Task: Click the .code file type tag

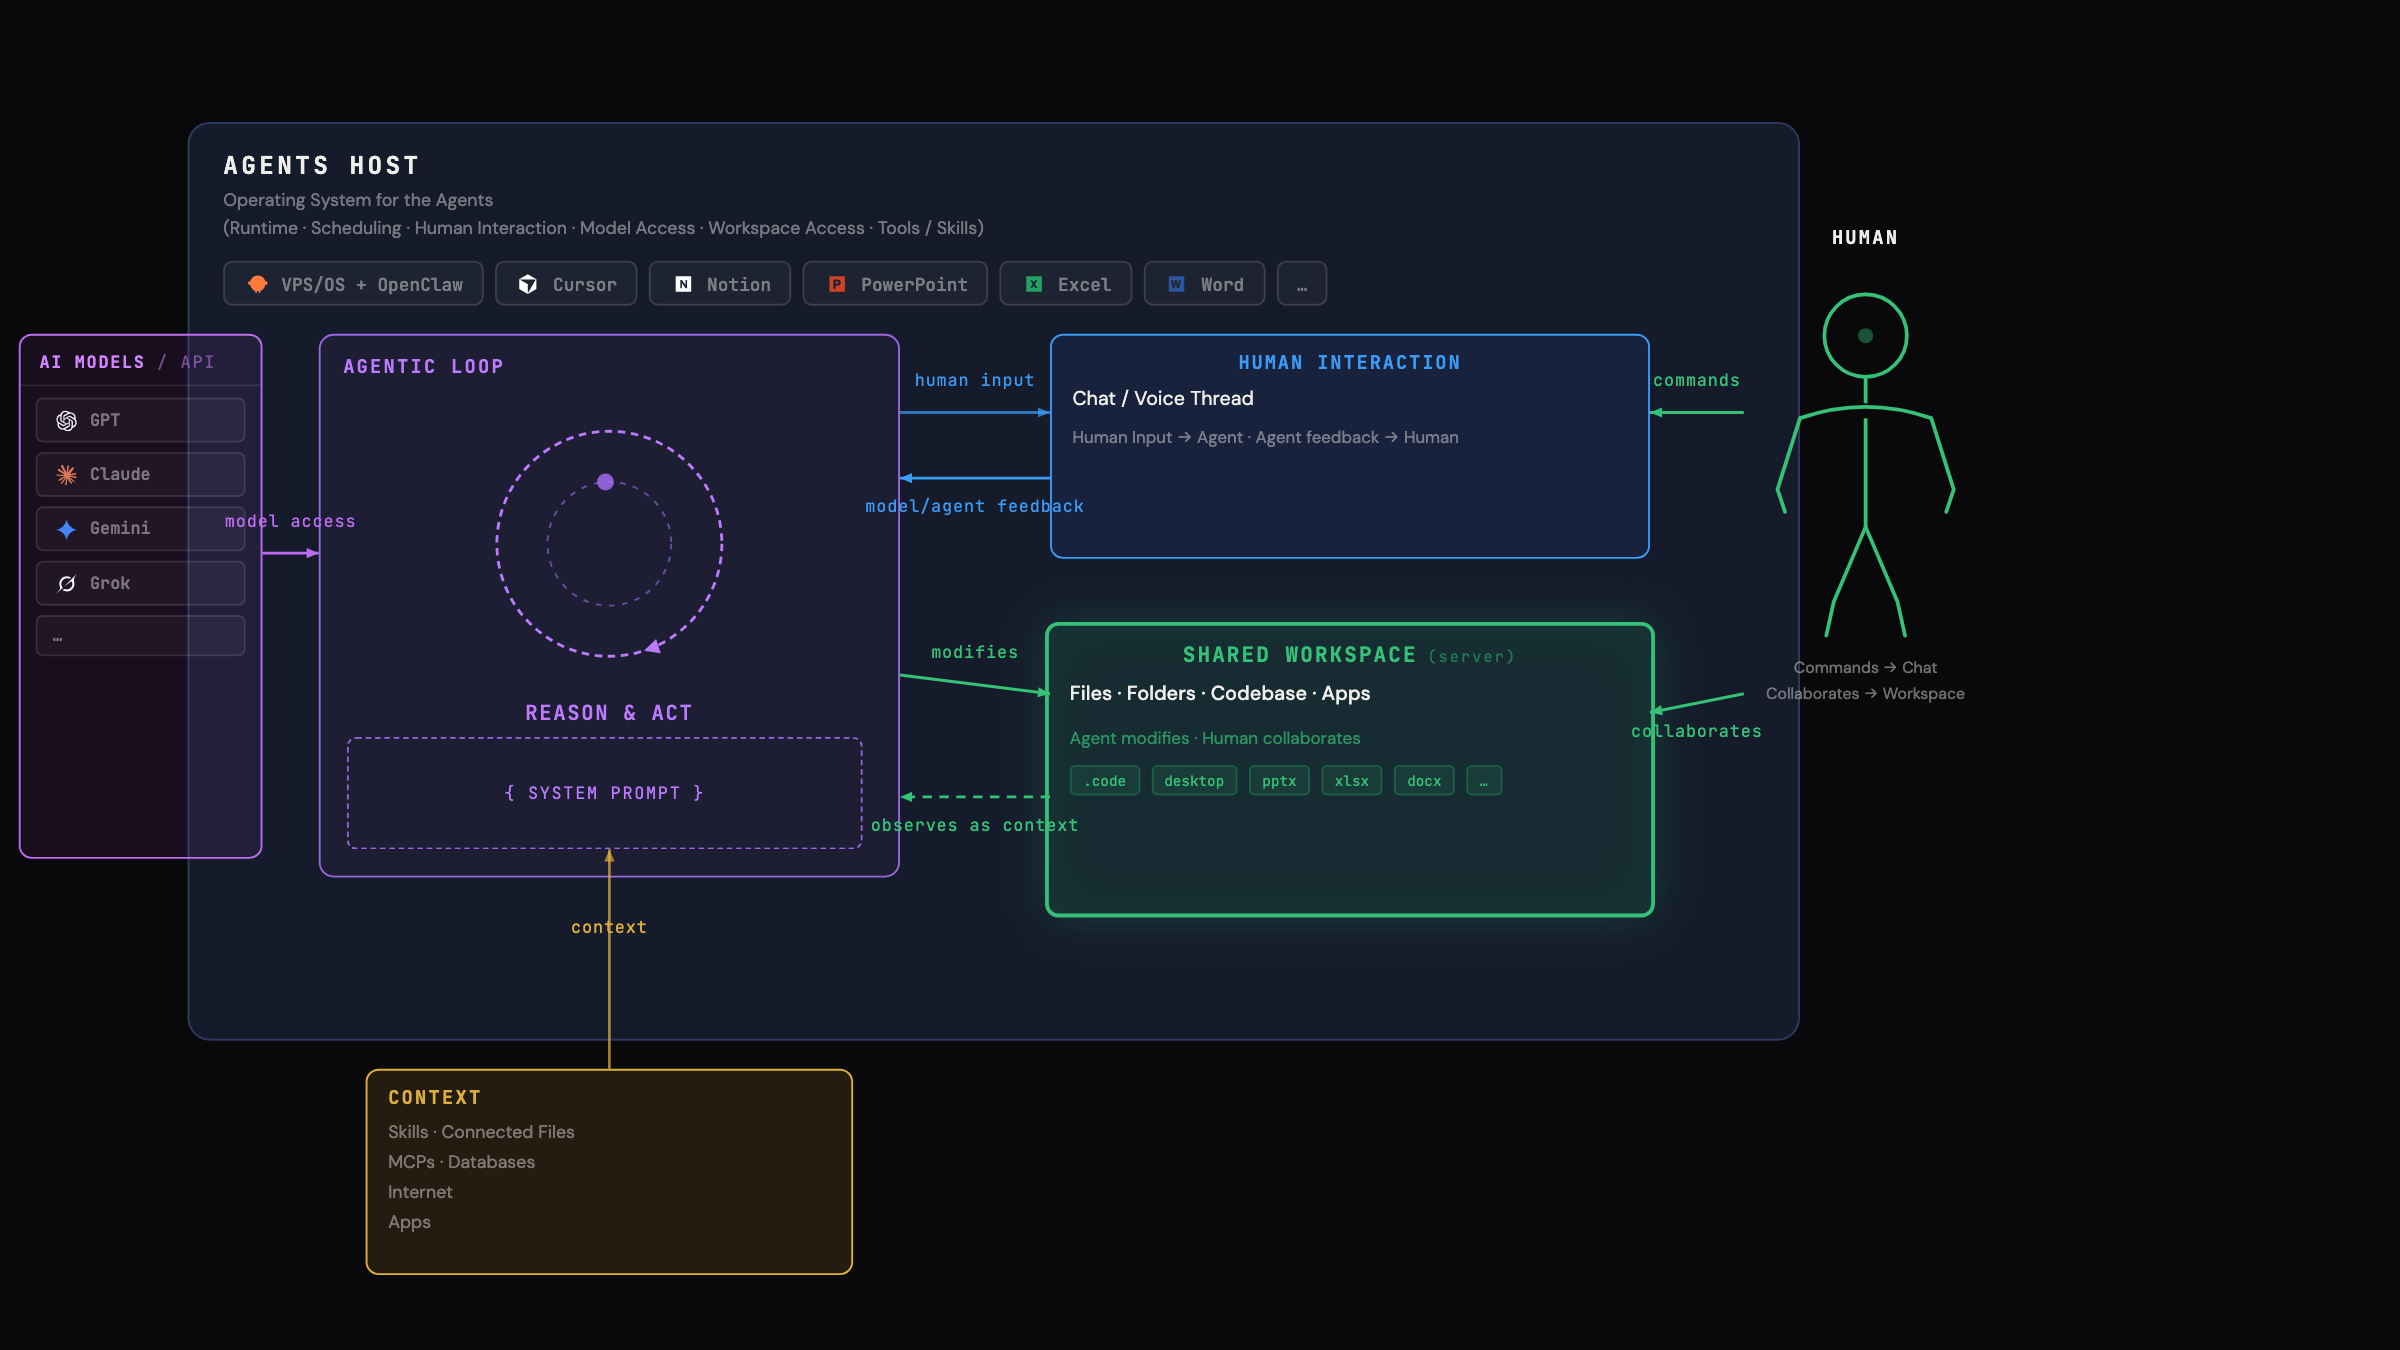Action: coord(1105,781)
